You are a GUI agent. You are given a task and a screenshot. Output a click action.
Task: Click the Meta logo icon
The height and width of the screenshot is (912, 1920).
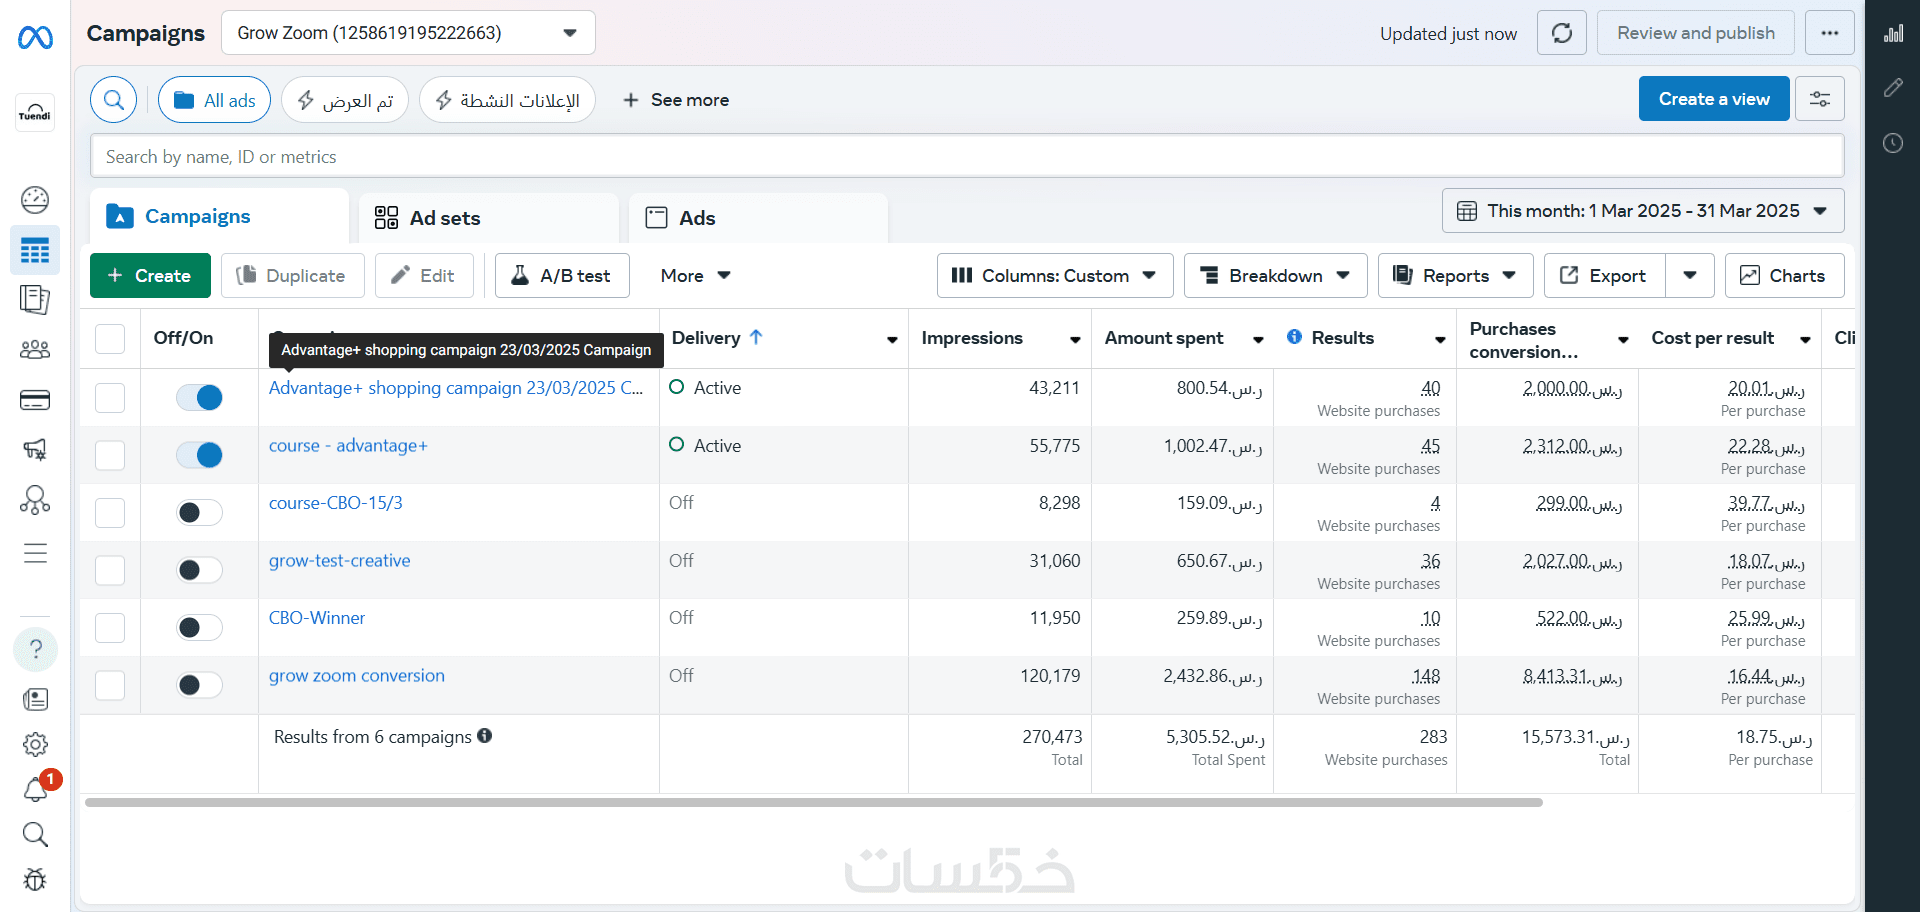(x=35, y=38)
